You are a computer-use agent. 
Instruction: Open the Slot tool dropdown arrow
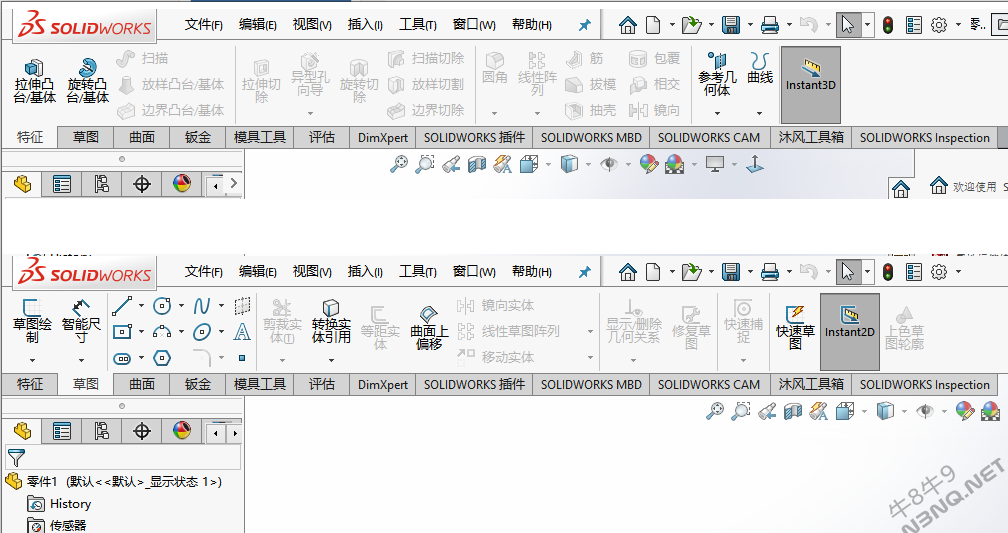(141, 358)
